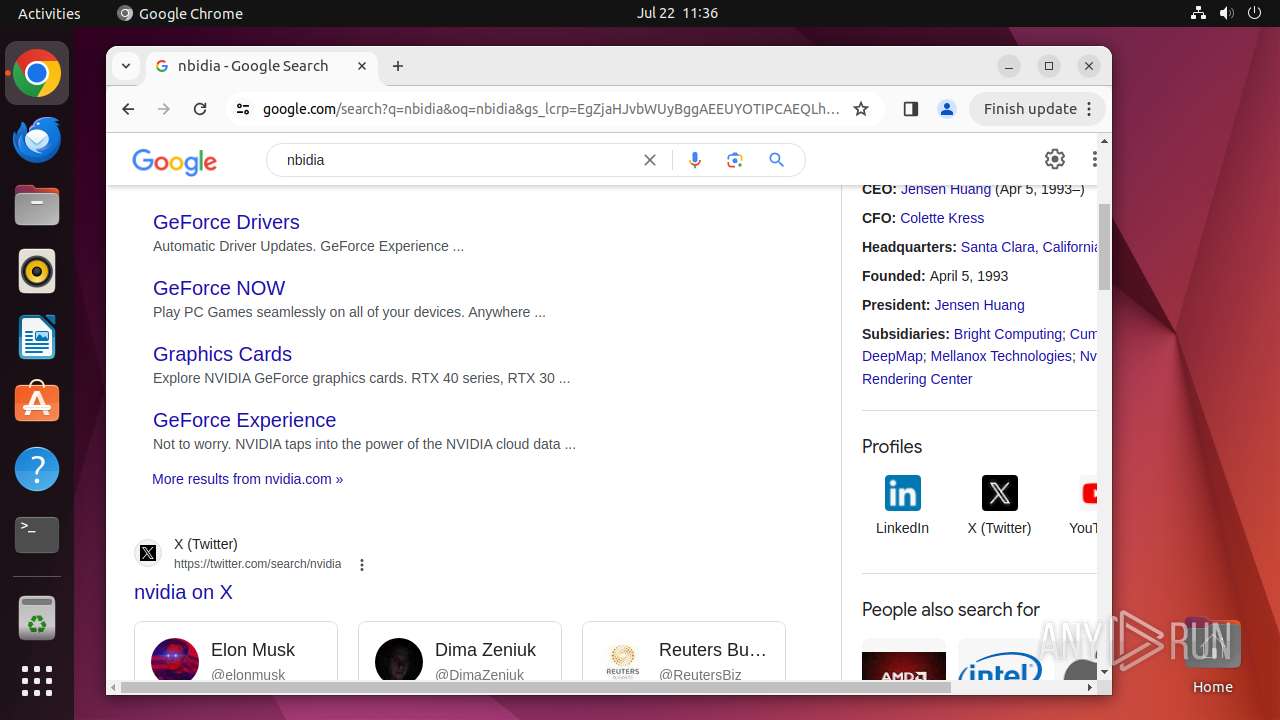Open the Mellanox Technologies link
This screenshot has width=1280, height=720.
click(x=1001, y=356)
